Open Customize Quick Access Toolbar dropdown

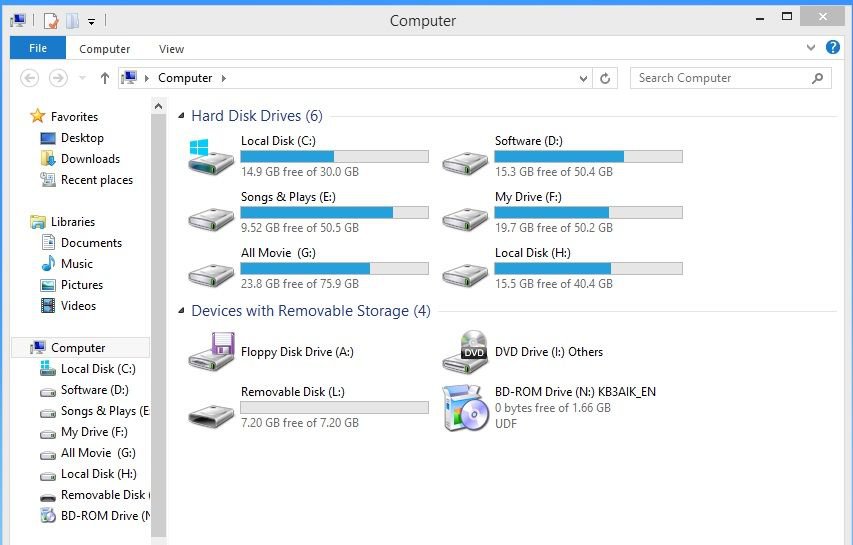point(91,22)
